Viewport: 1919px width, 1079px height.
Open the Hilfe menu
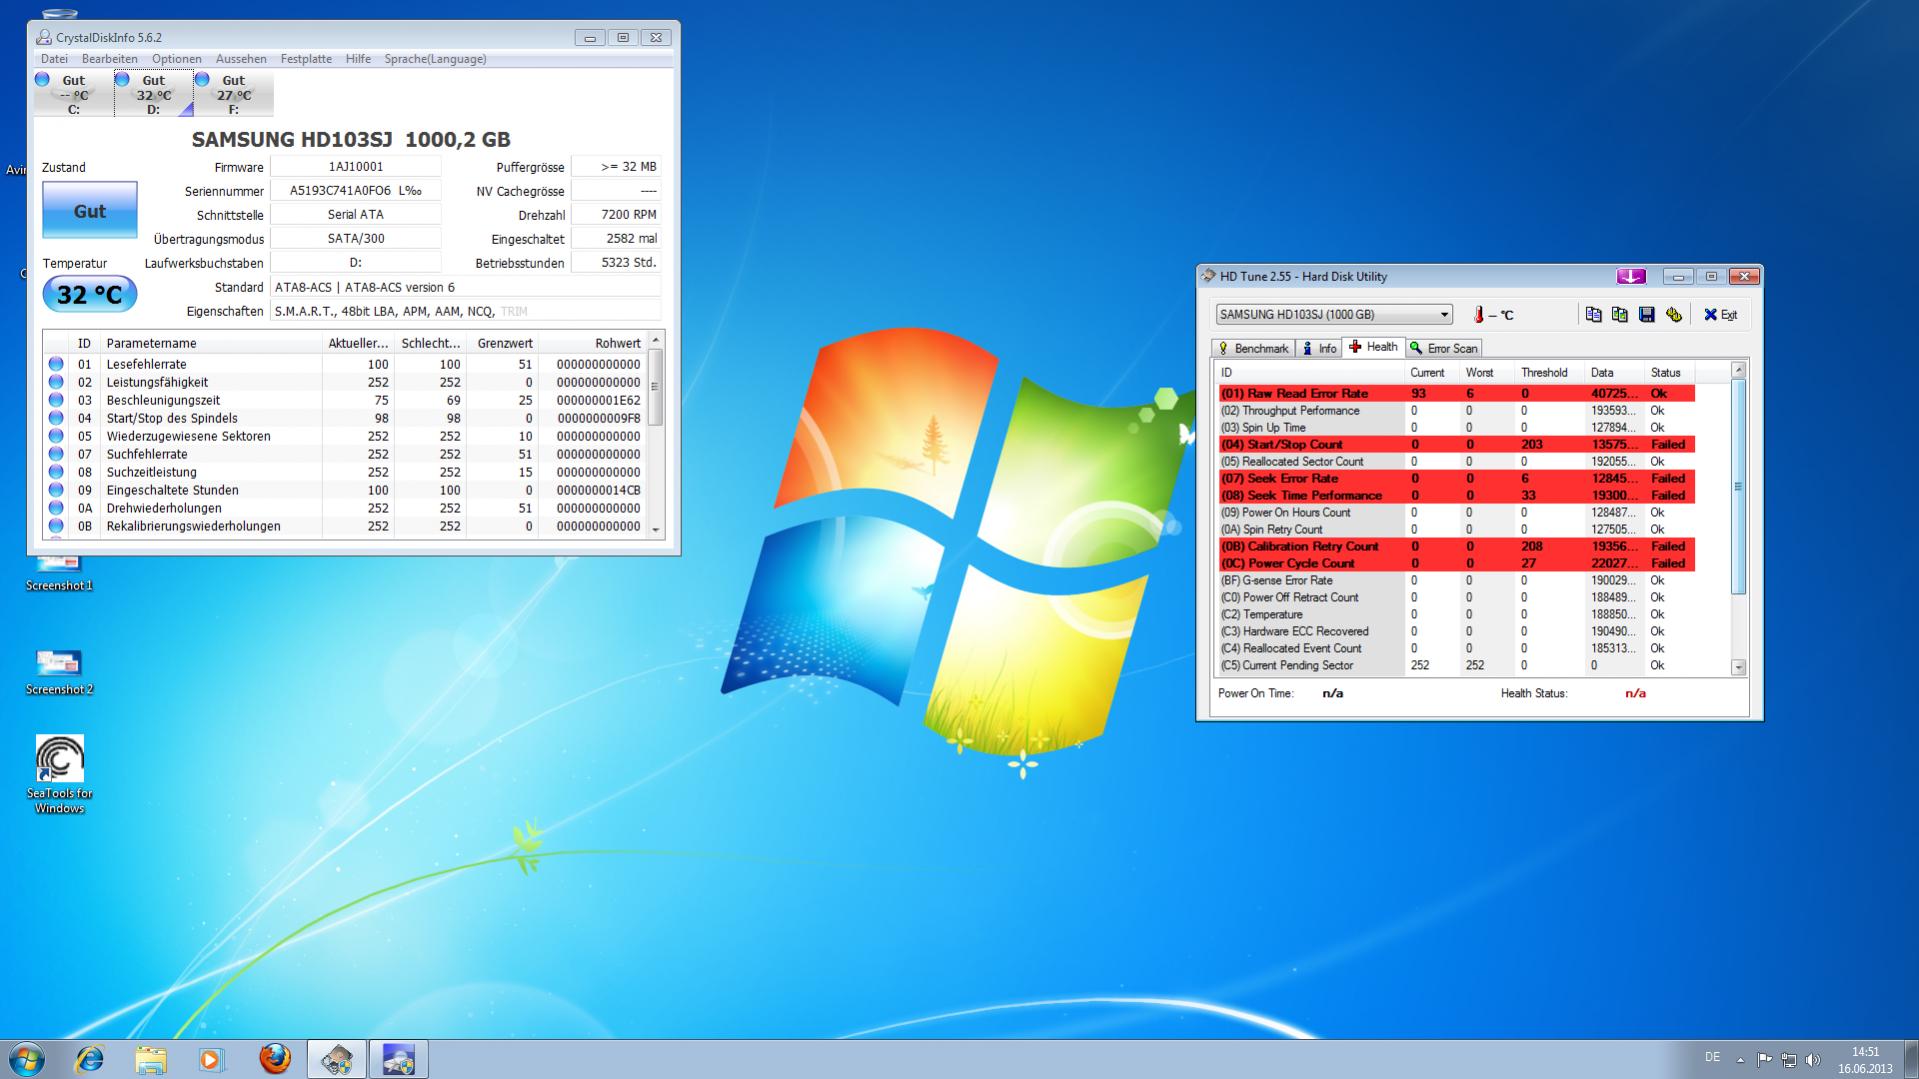click(358, 59)
